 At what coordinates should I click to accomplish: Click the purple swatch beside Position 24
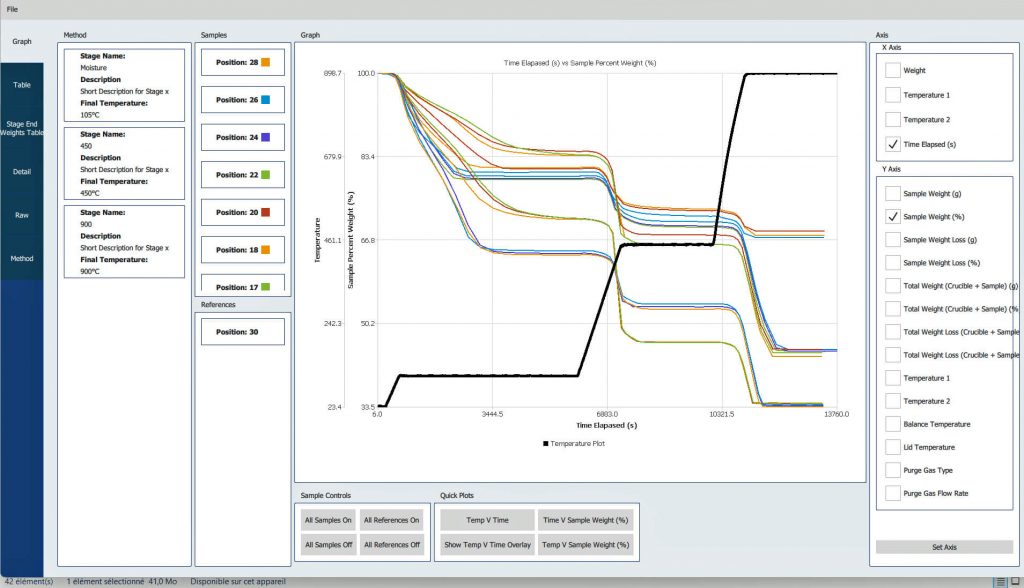point(266,137)
